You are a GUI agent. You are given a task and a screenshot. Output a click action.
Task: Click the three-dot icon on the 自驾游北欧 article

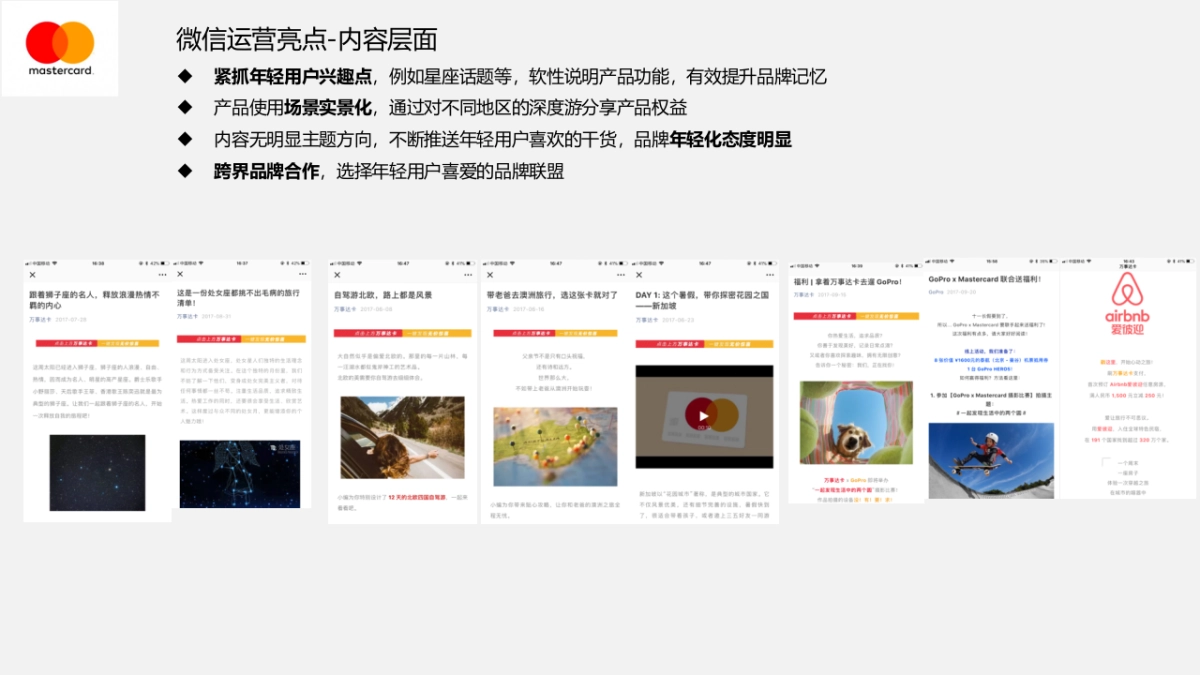click(x=468, y=274)
